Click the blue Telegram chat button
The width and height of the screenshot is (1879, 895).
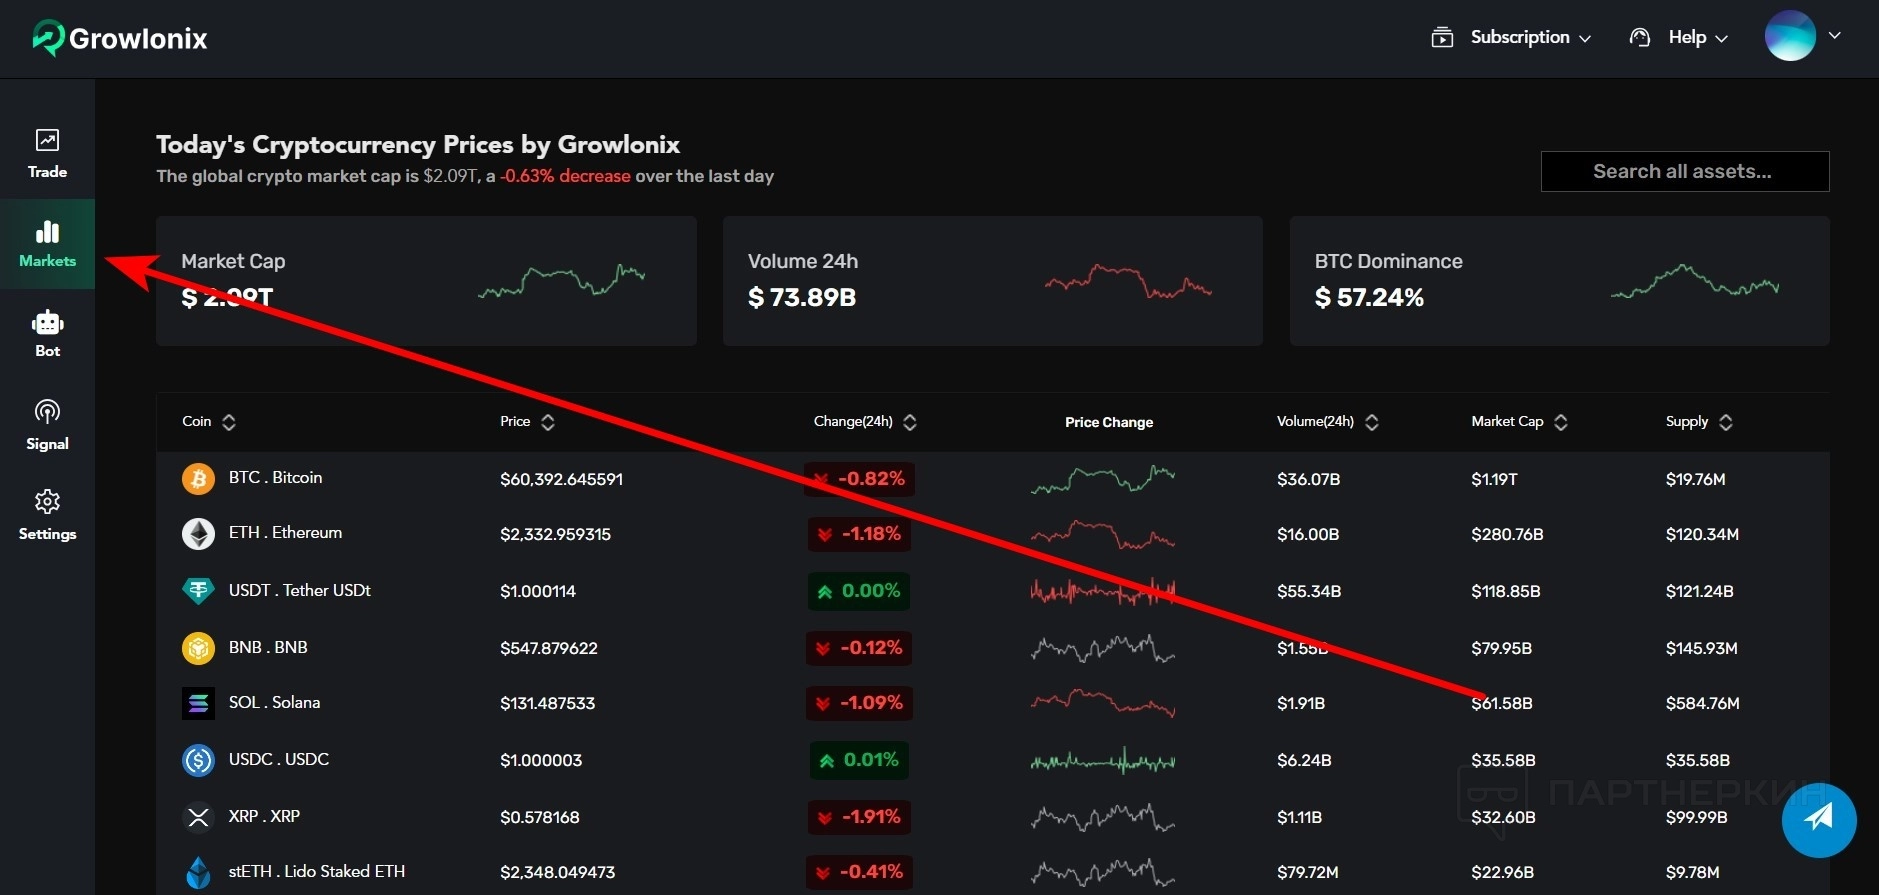(x=1818, y=819)
